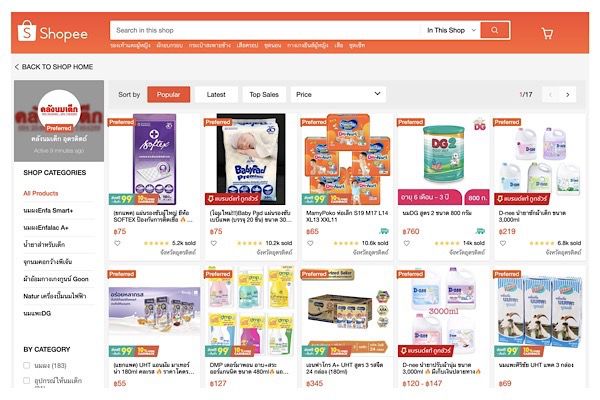Open the DG2 milk can product thumbnail
The height and width of the screenshot is (400, 600).
443,159
